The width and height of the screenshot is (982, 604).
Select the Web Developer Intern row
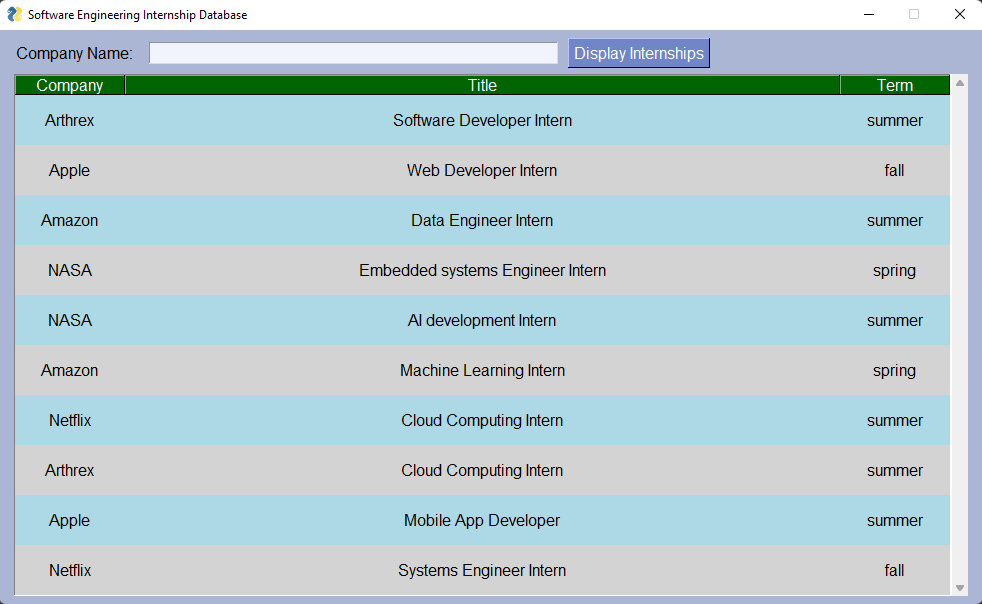pyautogui.click(x=482, y=170)
